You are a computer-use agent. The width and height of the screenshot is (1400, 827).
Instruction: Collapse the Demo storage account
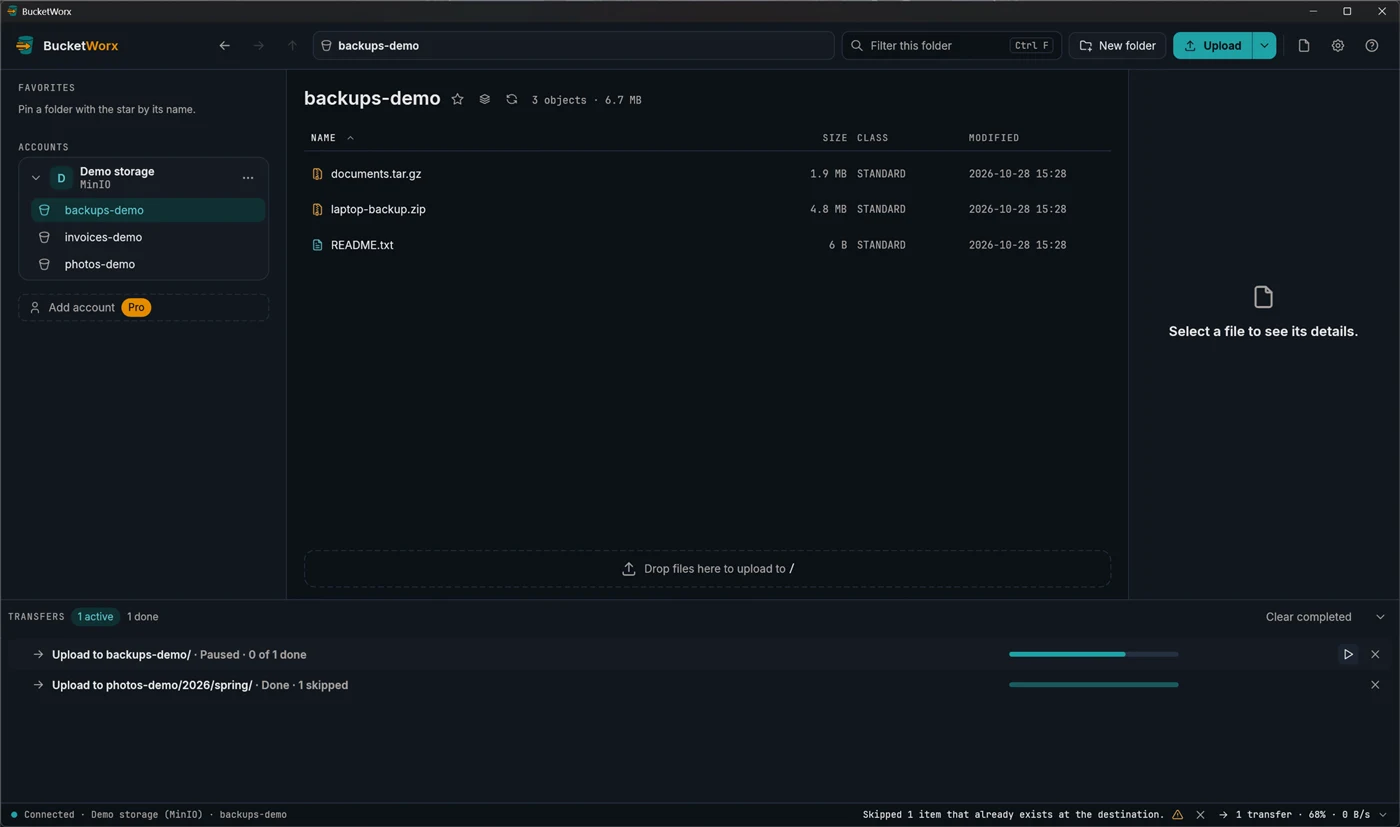pyautogui.click(x=36, y=178)
